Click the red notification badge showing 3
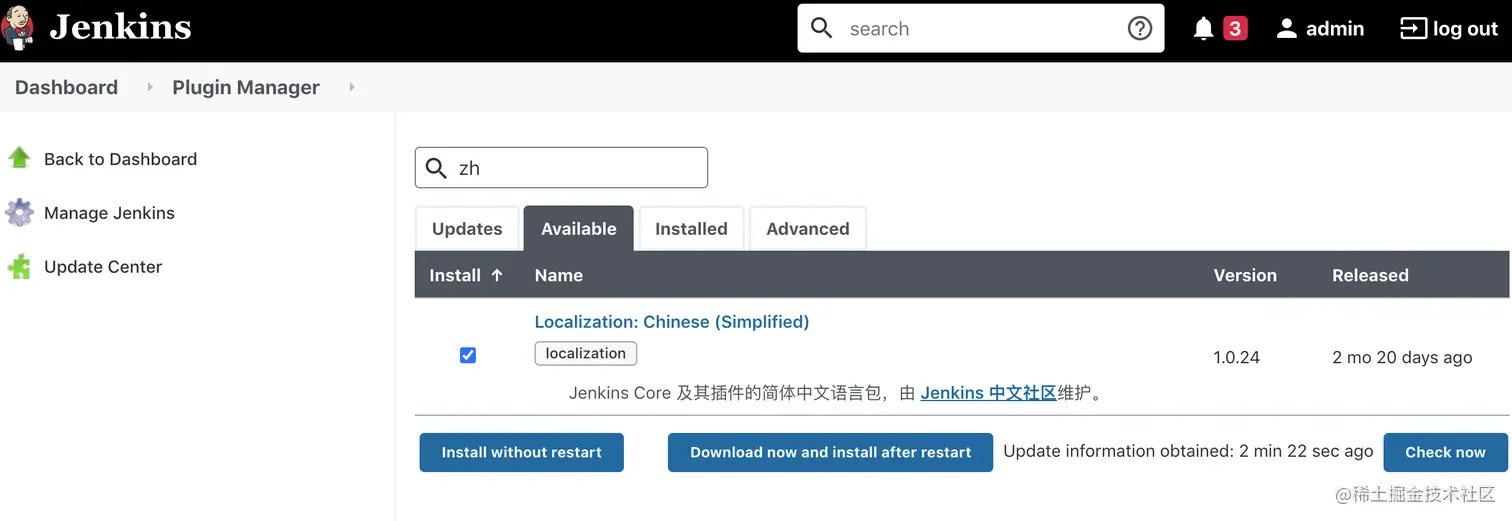The width and height of the screenshot is (1512, 521). point(1235,29)
